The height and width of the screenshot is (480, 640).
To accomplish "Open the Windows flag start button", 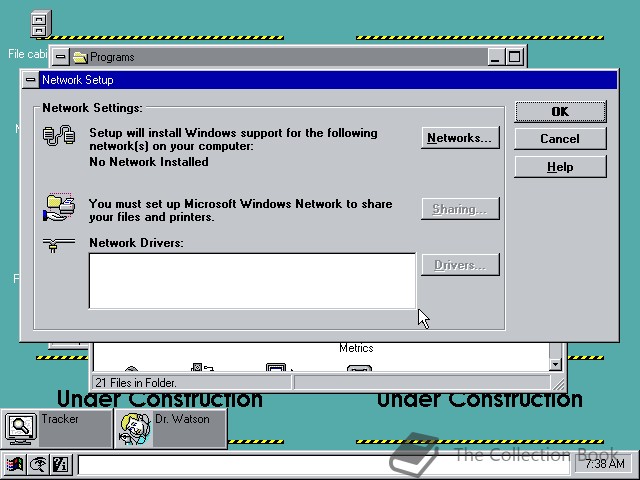I will 16,464.
